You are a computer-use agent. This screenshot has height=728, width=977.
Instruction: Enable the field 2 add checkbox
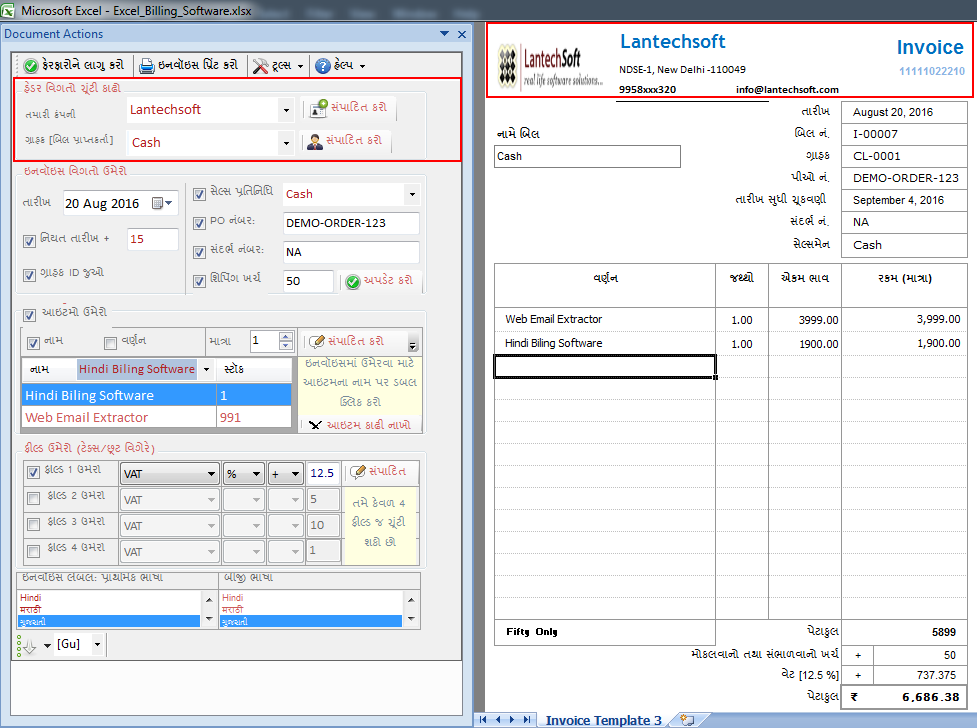point(34,498)
